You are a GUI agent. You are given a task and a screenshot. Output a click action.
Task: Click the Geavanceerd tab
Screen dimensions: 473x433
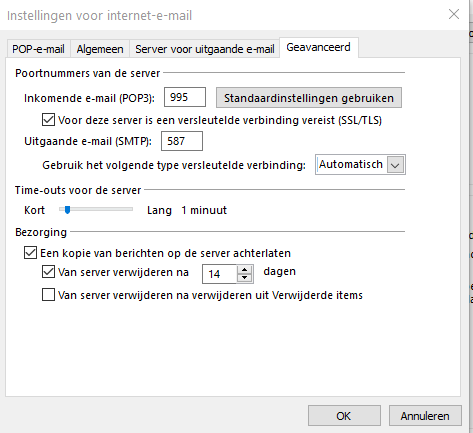(319, 47)
